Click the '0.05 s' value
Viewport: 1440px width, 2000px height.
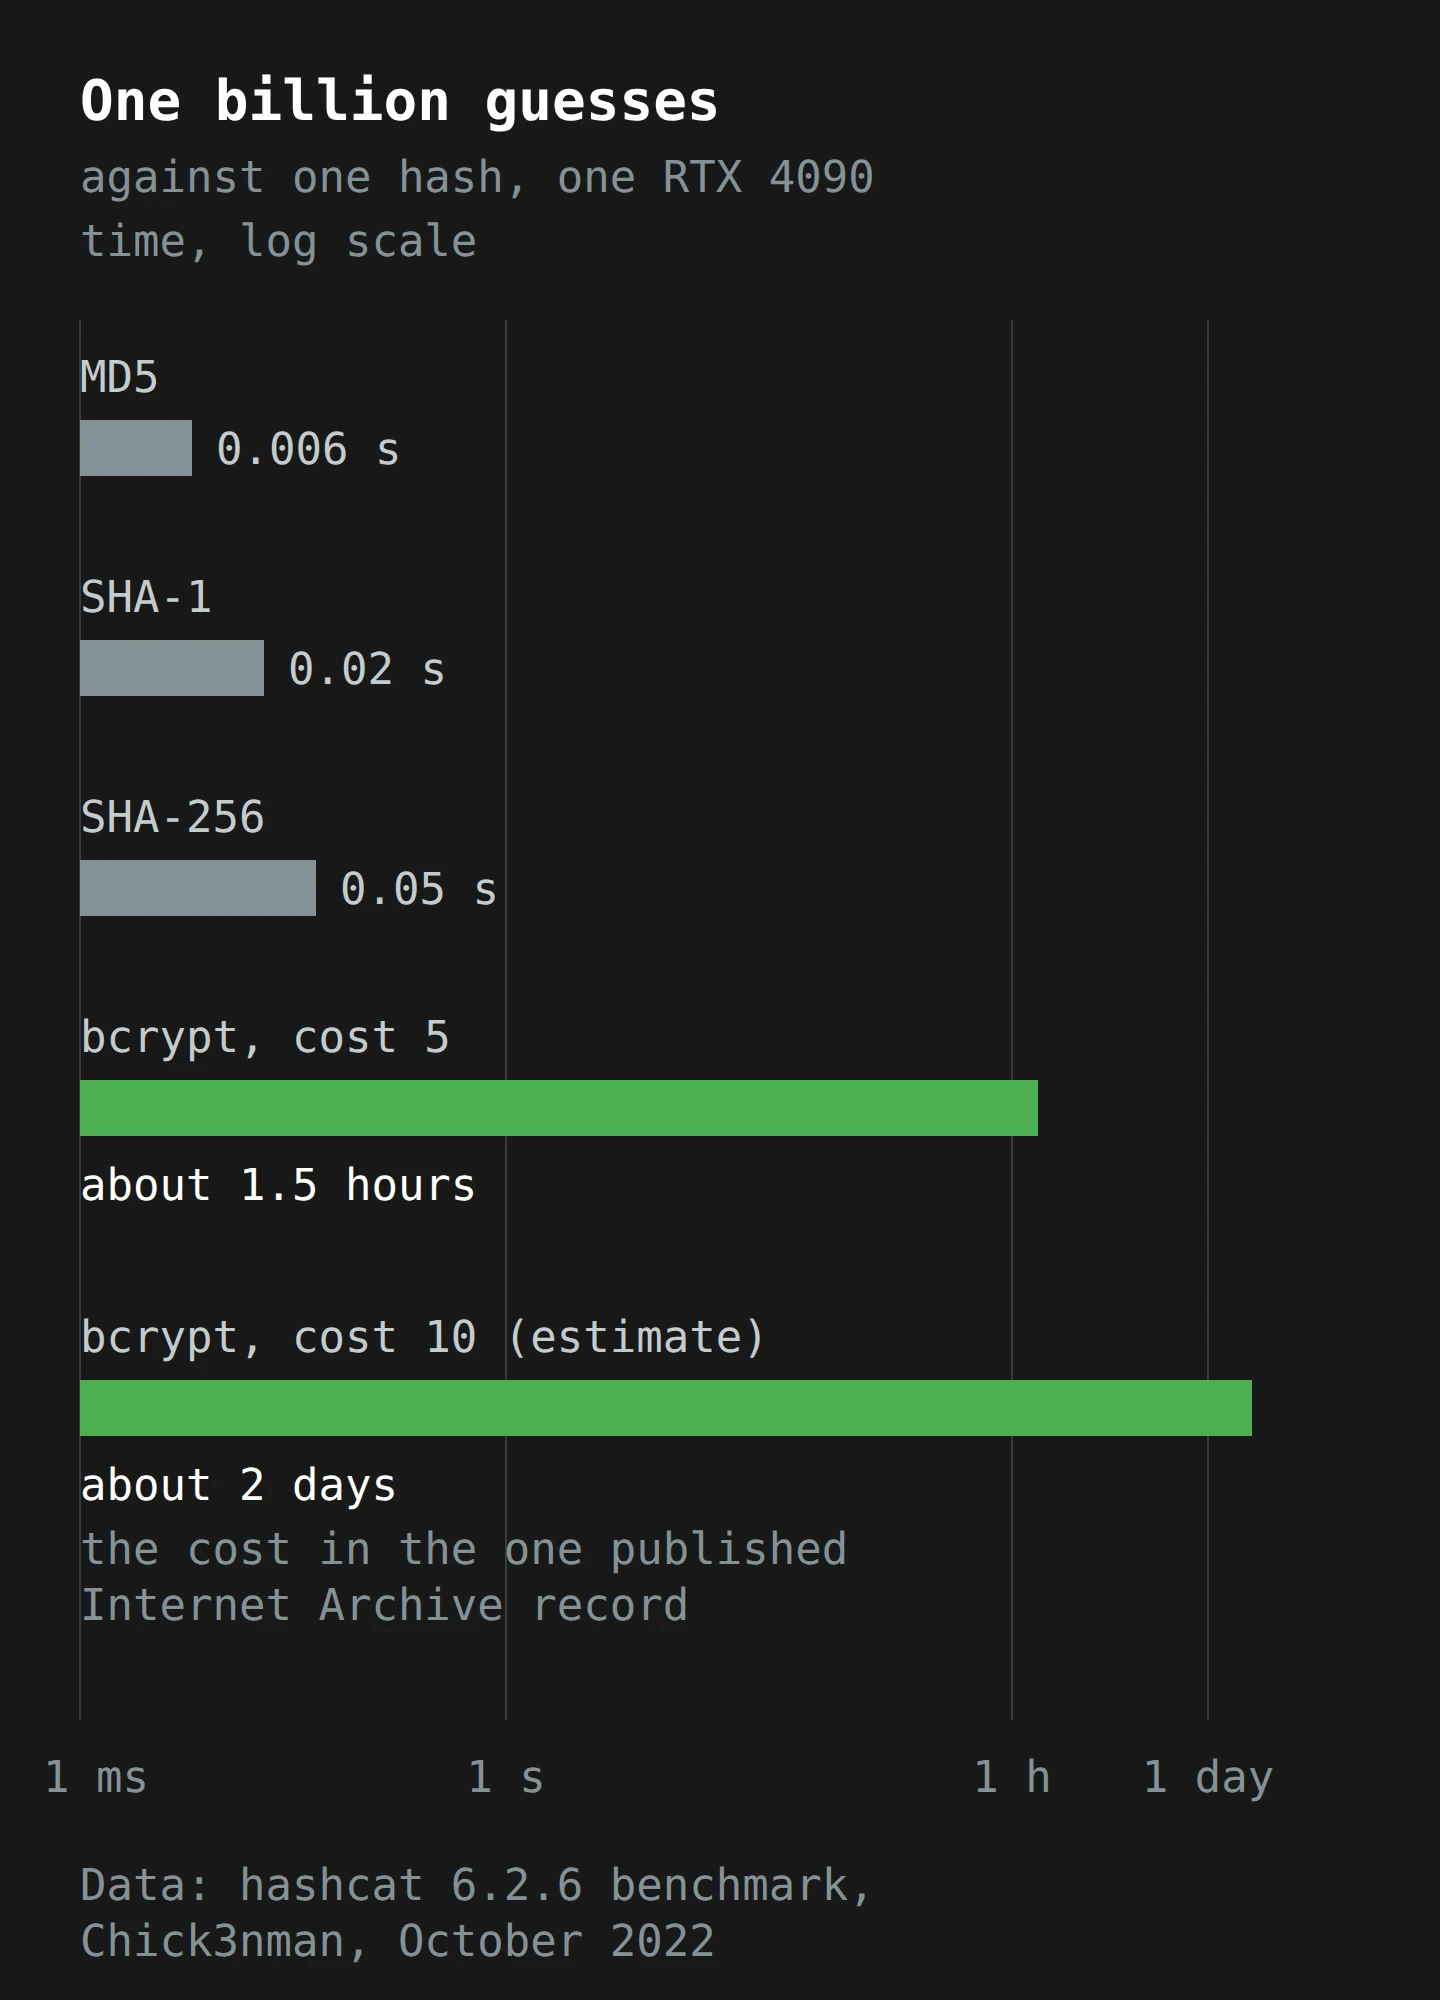(x=418, y=889)
